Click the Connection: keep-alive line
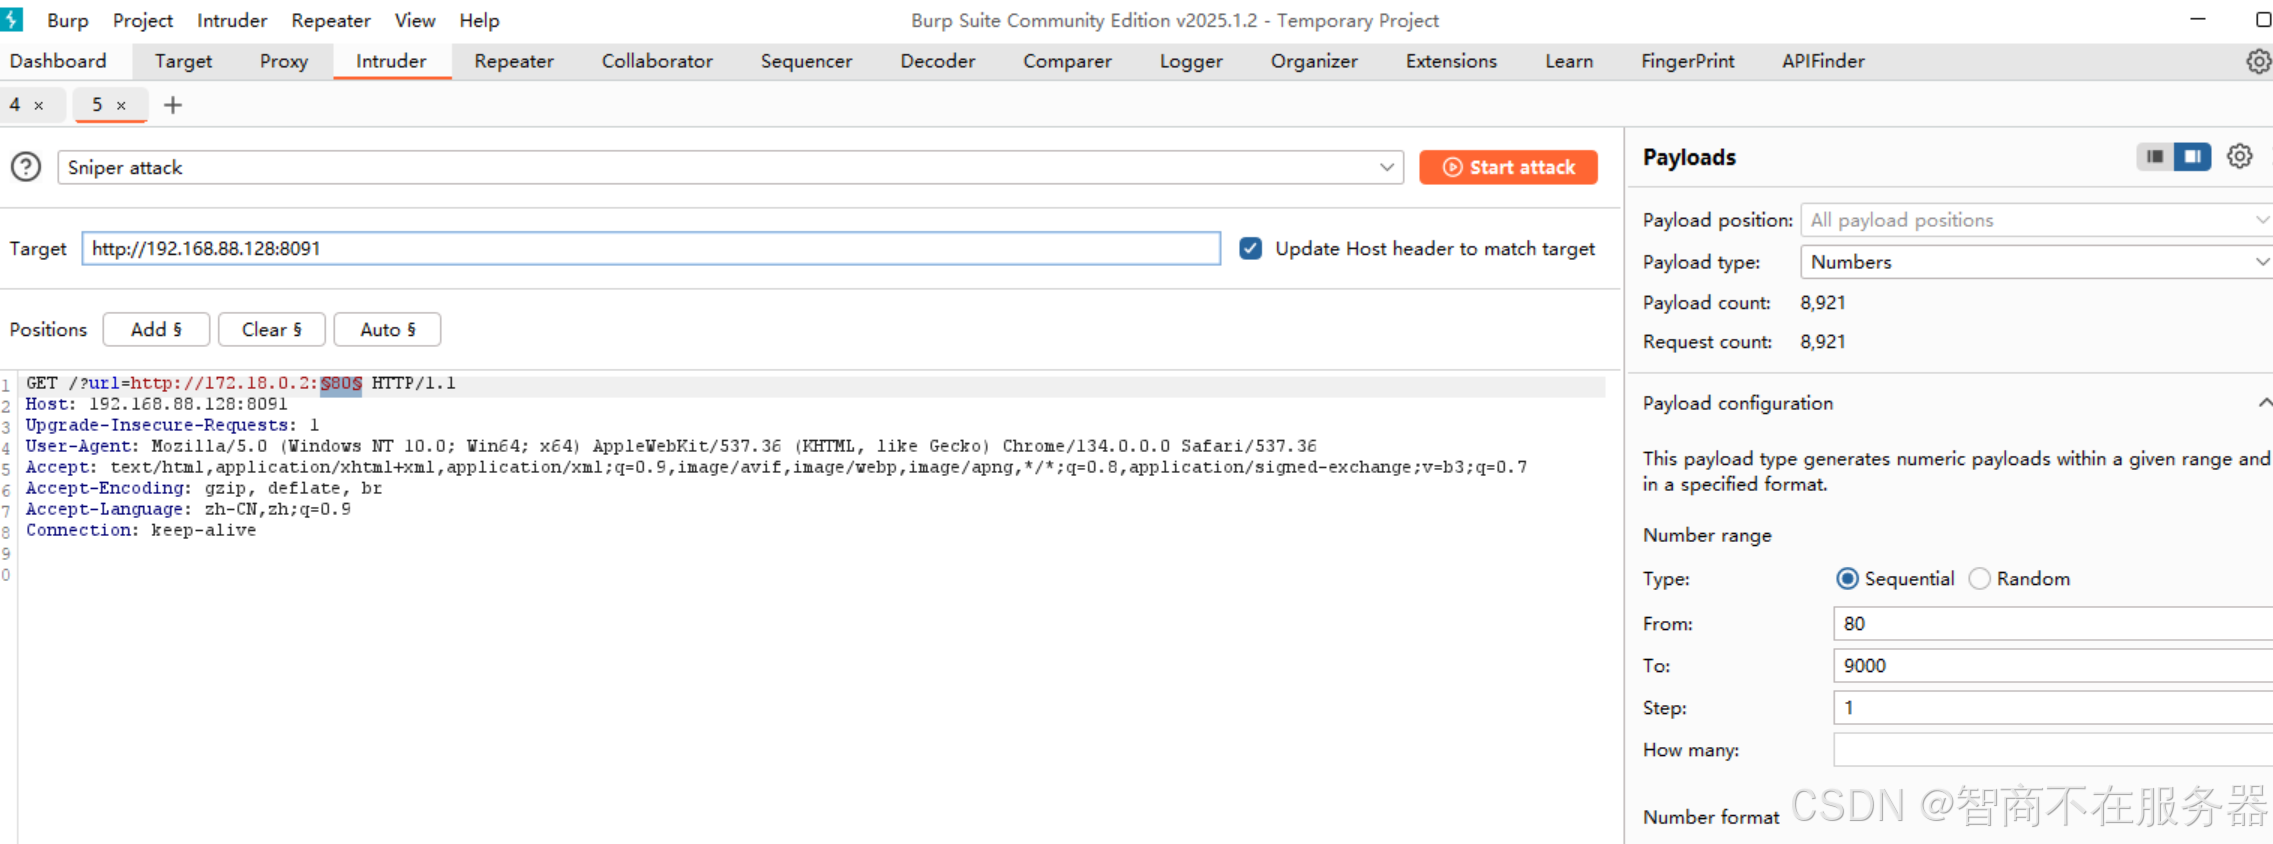Screen dimensions: 2273x844 coord(141,530)
